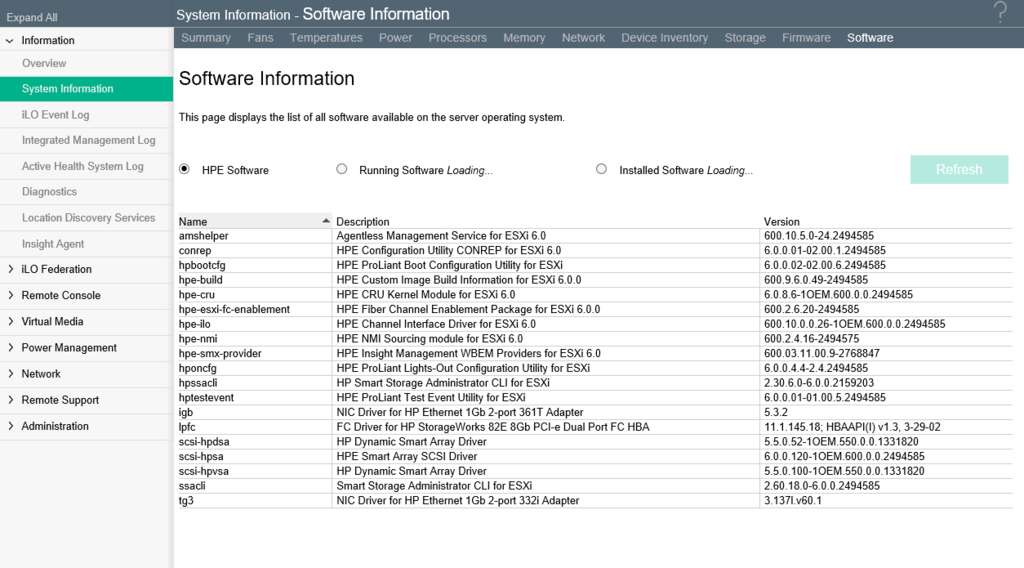The width and height of the screenshot is (1024, 568).
Task: Switch to the Firmware tab
Action: [806, 38]
